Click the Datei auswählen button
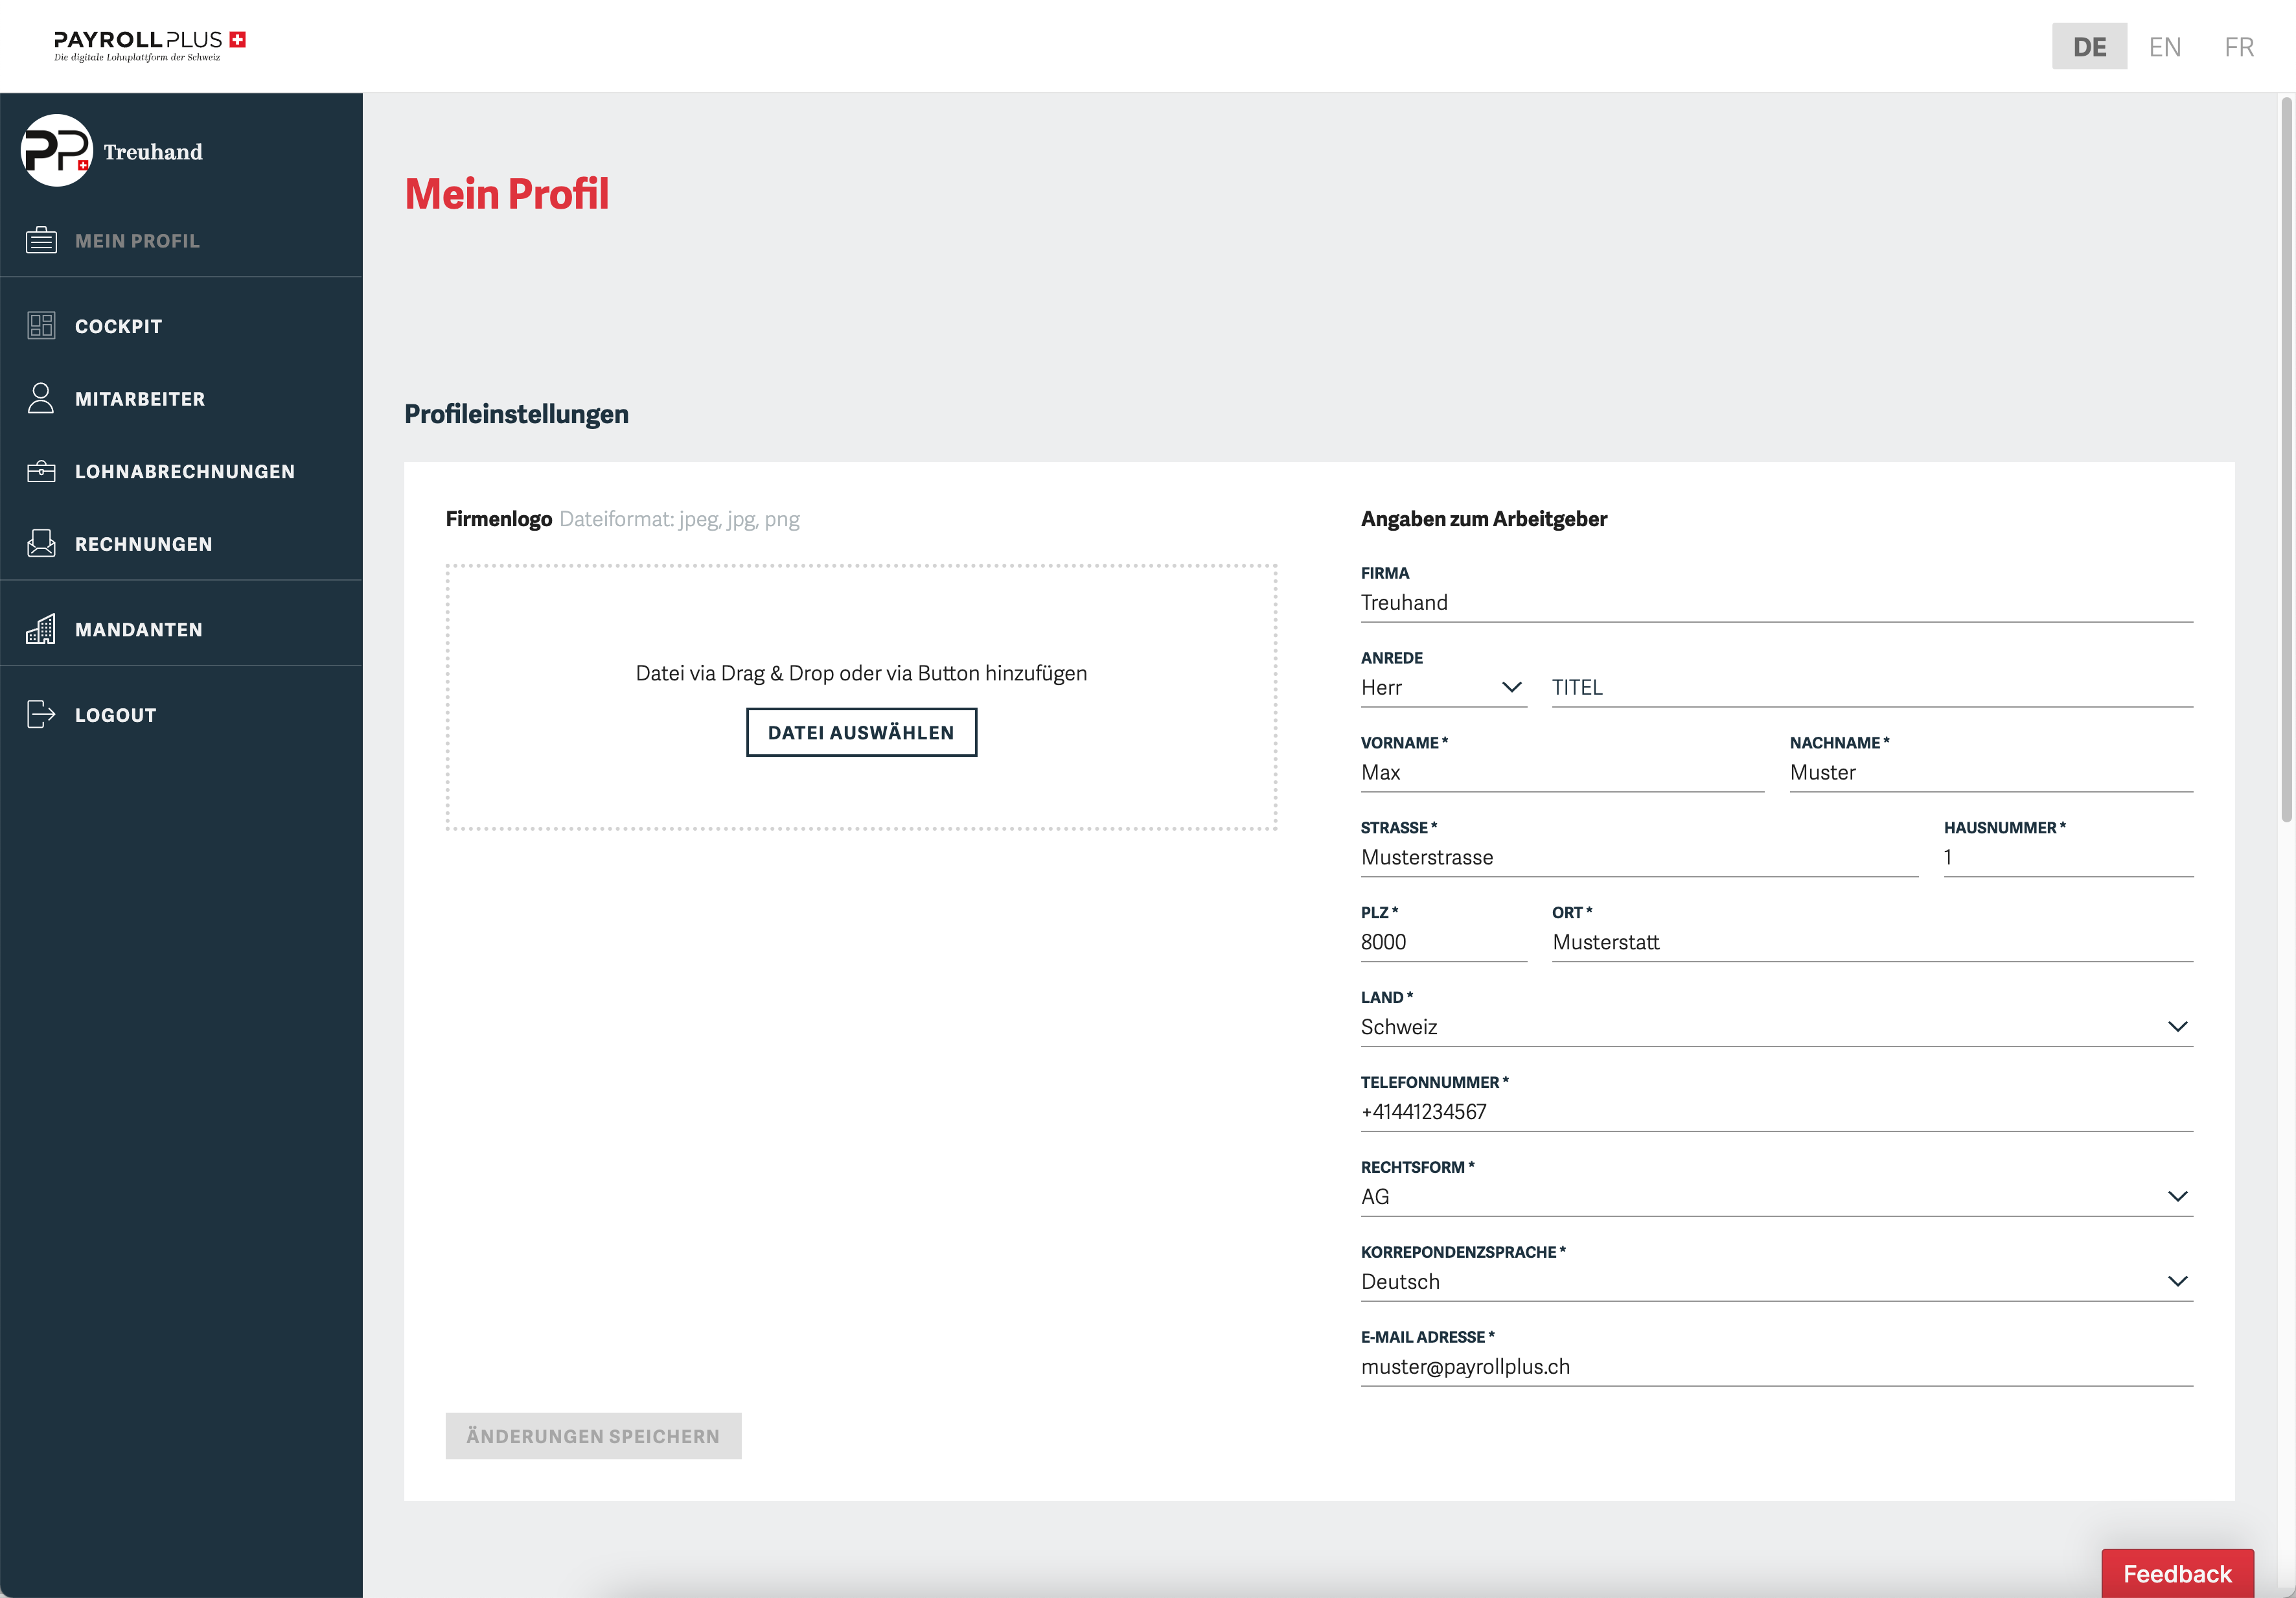The width and height of the screenshot is (2296, 1598). pyautogui.click(x=861, y=732)
